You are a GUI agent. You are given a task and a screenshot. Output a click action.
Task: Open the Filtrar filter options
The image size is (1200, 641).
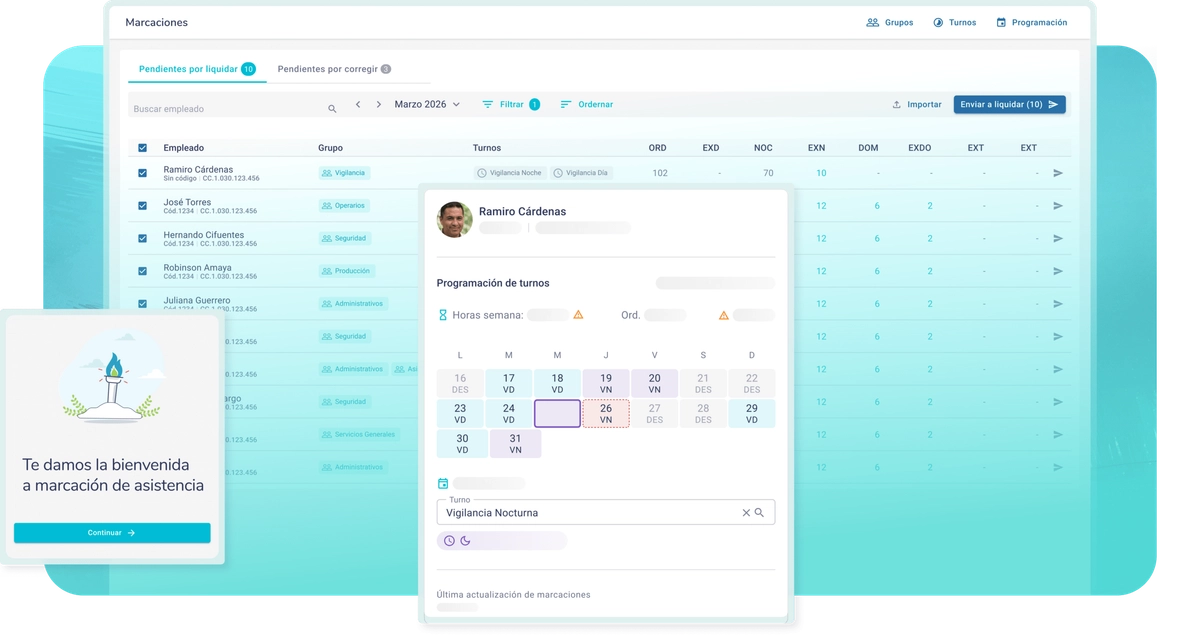click(511, 104)
